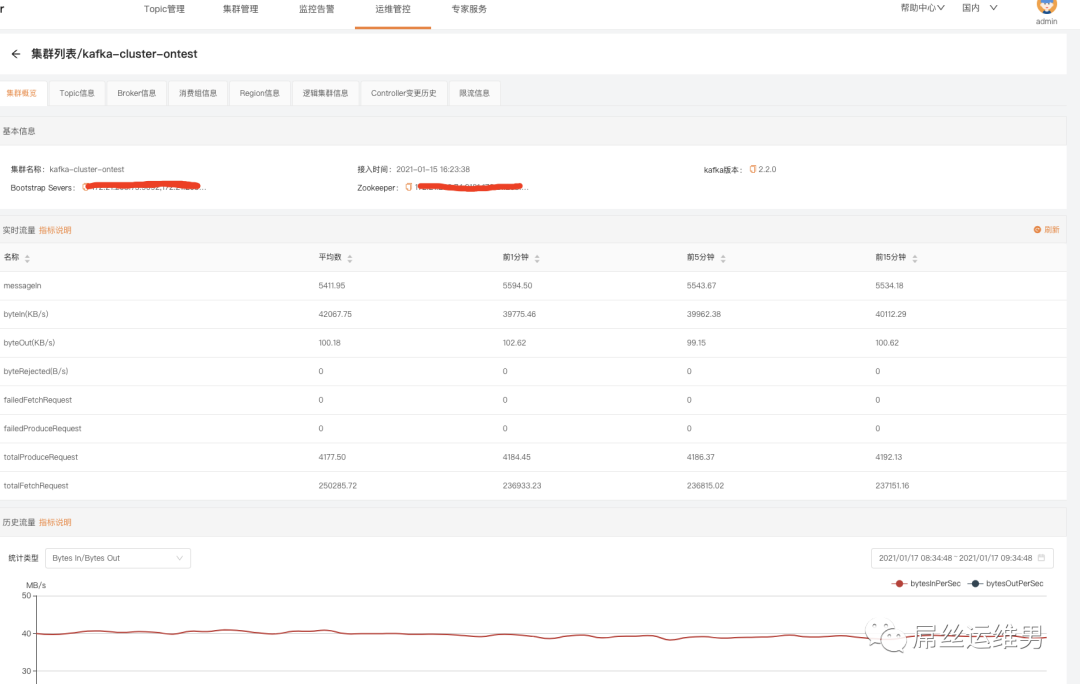Switch to the Broker信息 tab

[x=136, y=93]
